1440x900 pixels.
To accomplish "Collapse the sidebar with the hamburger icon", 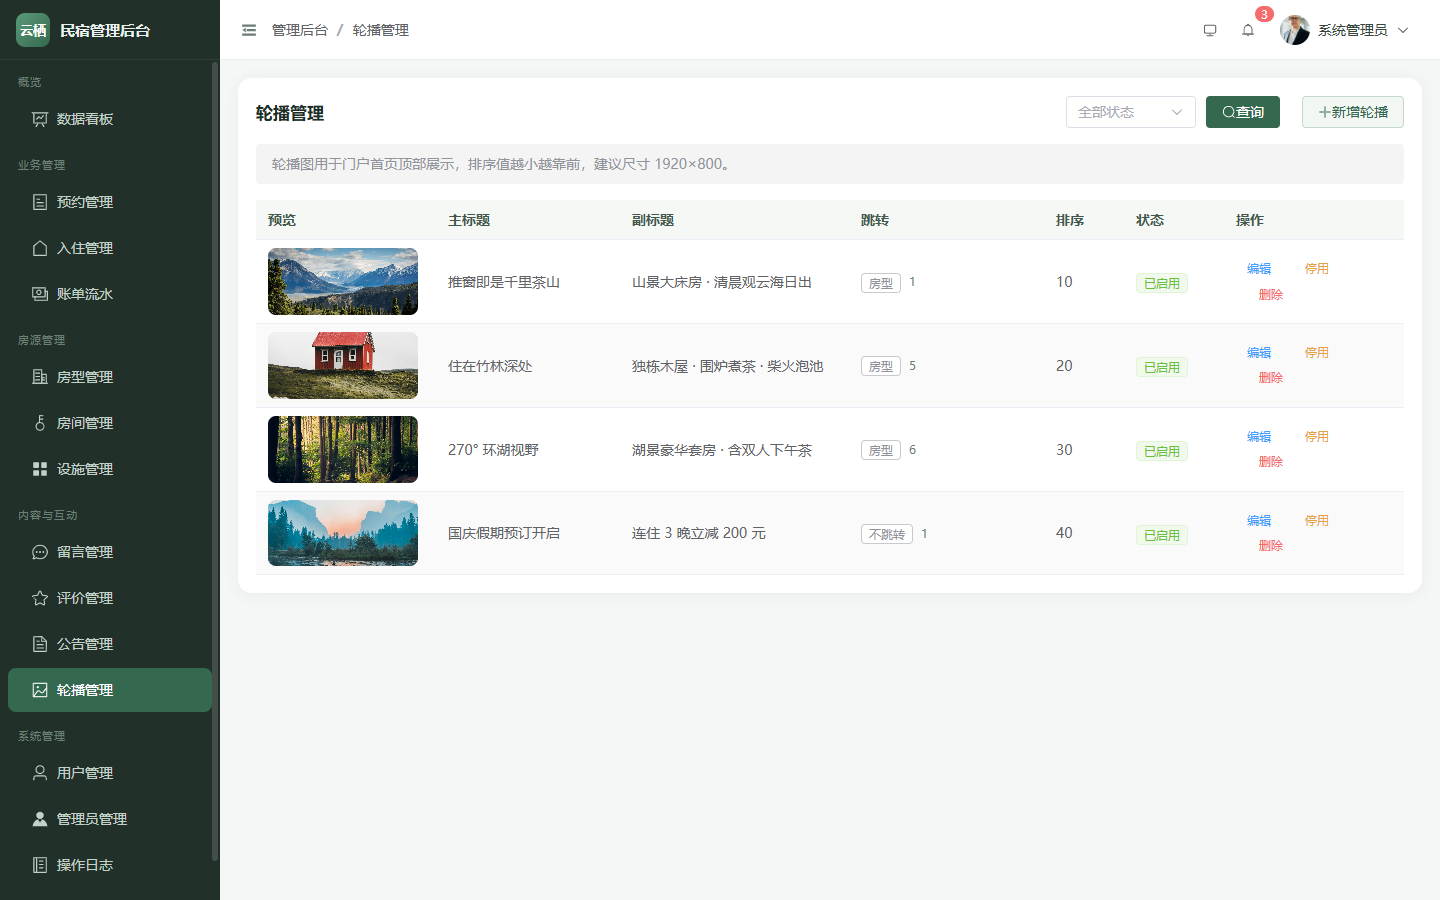I will (x=249, y=30).
